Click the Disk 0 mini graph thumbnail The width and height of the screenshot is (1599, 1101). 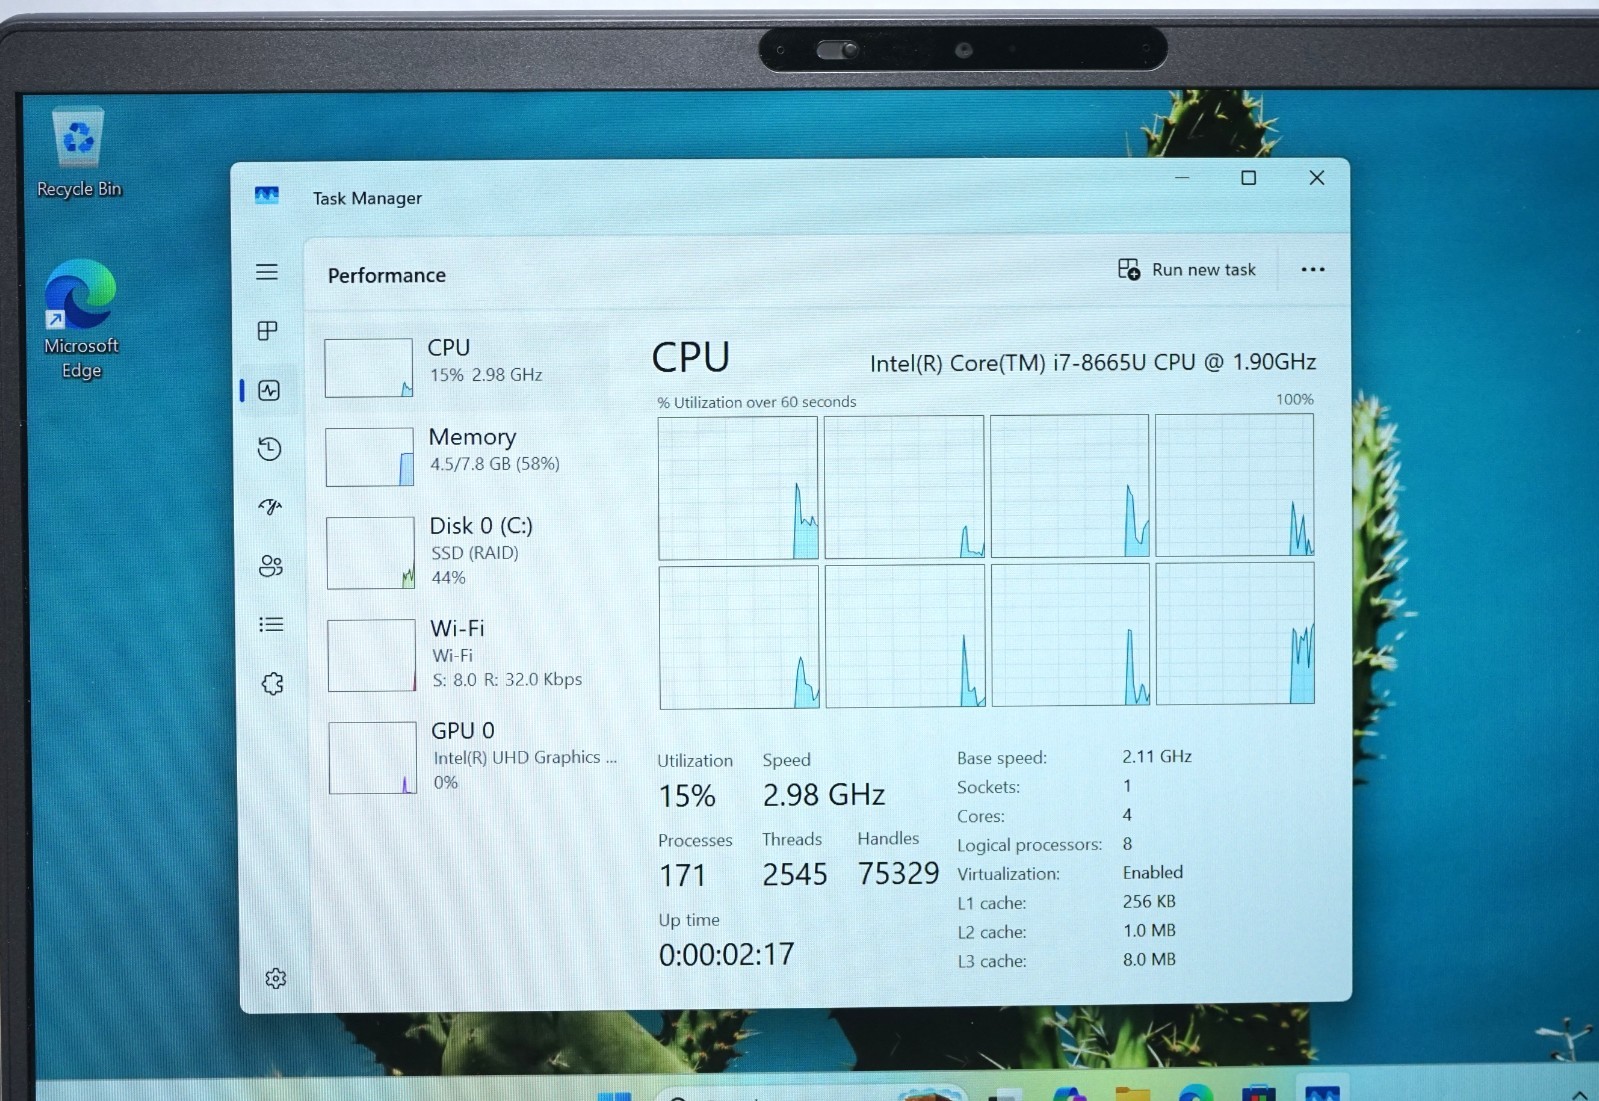click(370, 553)
